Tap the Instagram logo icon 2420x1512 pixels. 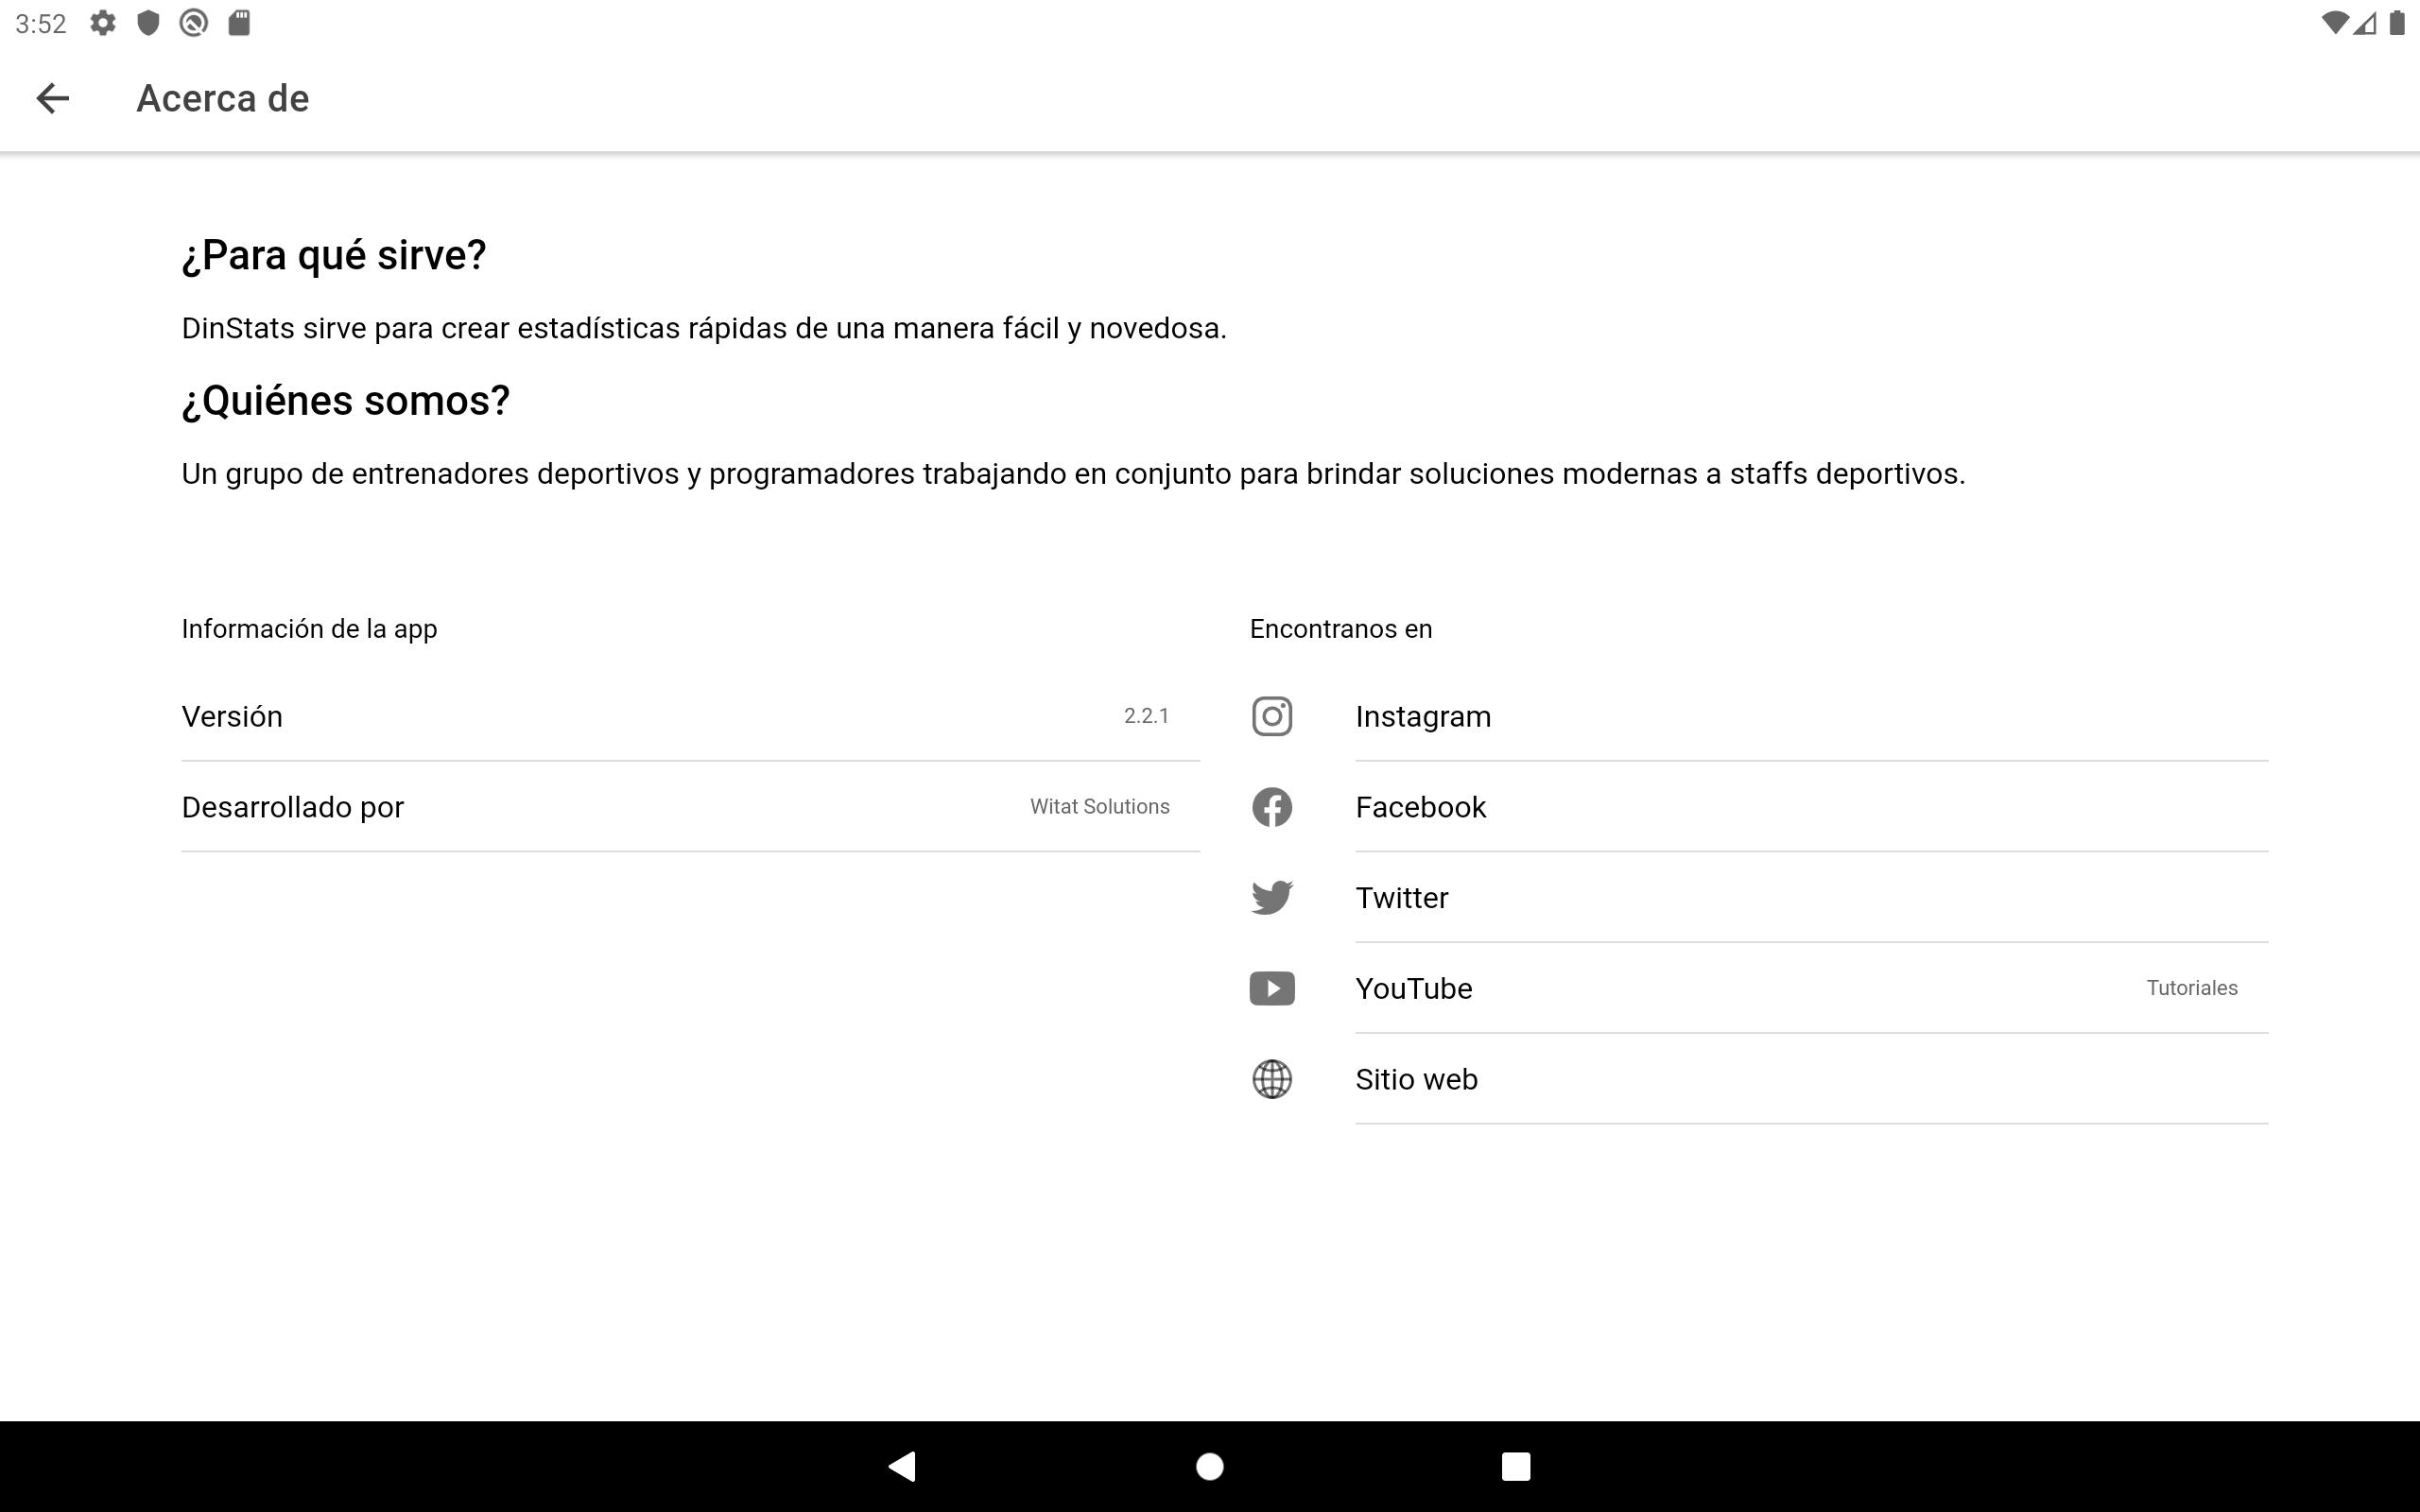tap(1272, 716)
